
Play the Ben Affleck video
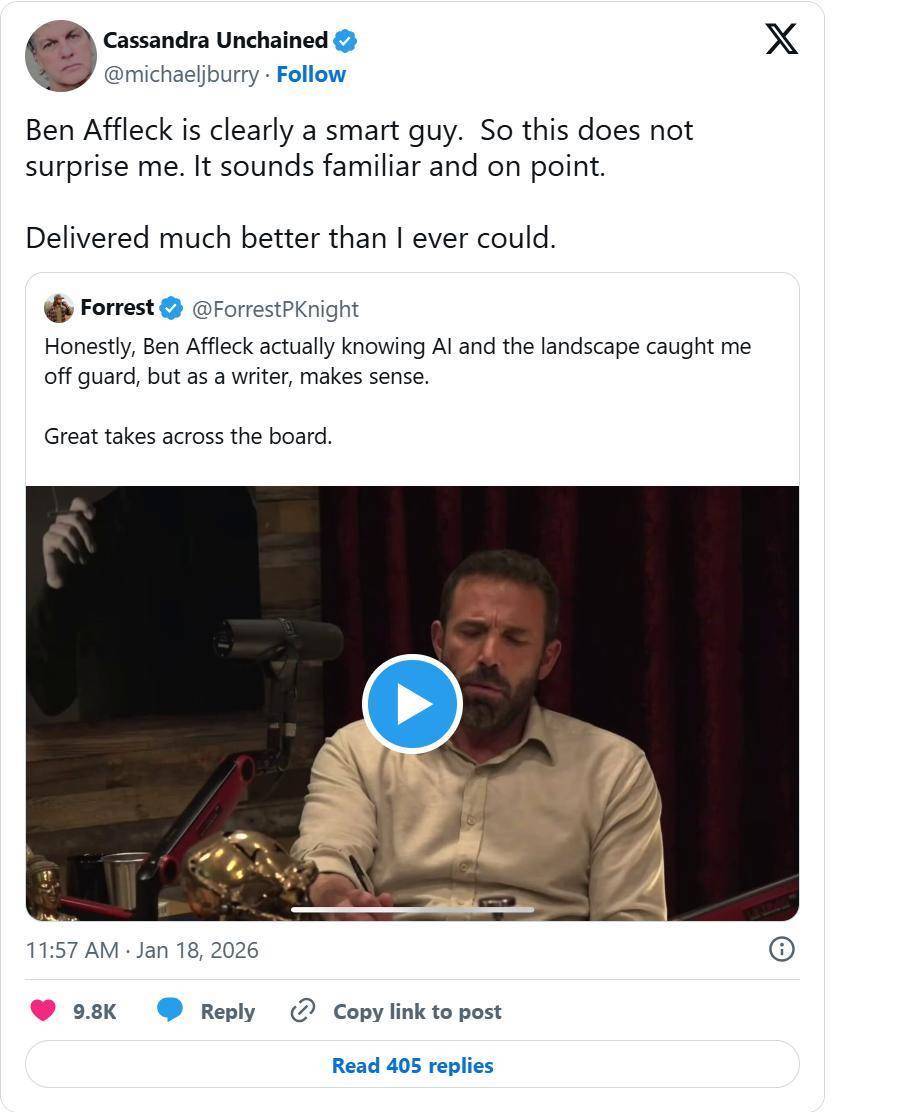(x=411, y=703)
